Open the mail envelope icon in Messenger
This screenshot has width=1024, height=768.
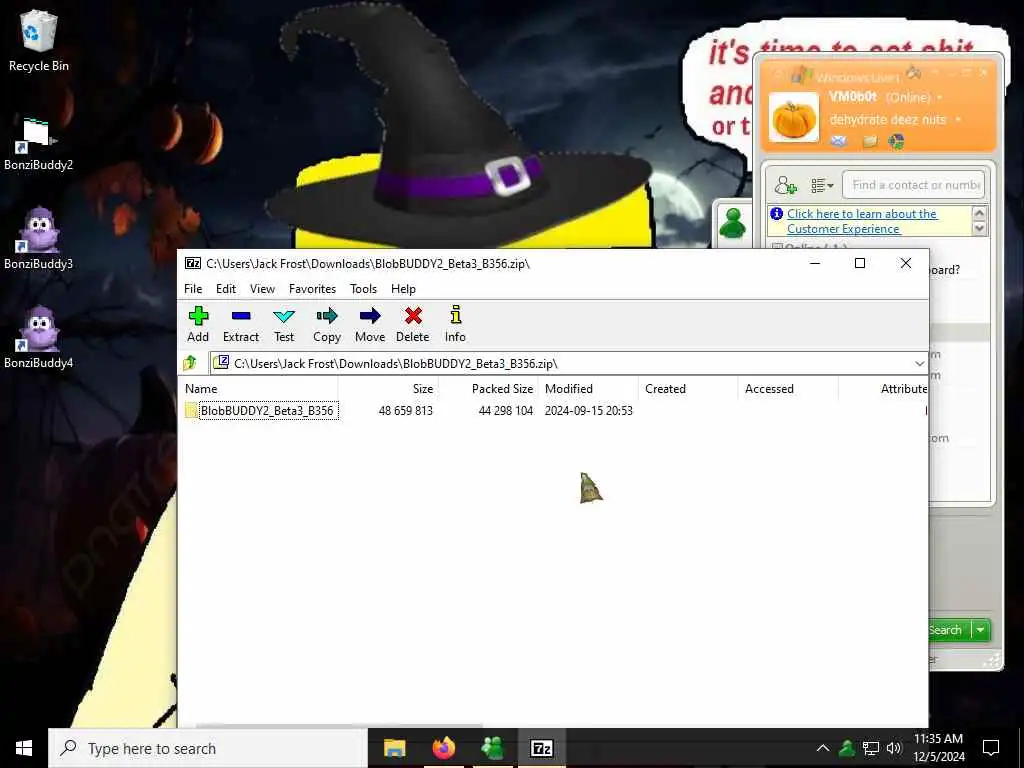click(839, 141)
